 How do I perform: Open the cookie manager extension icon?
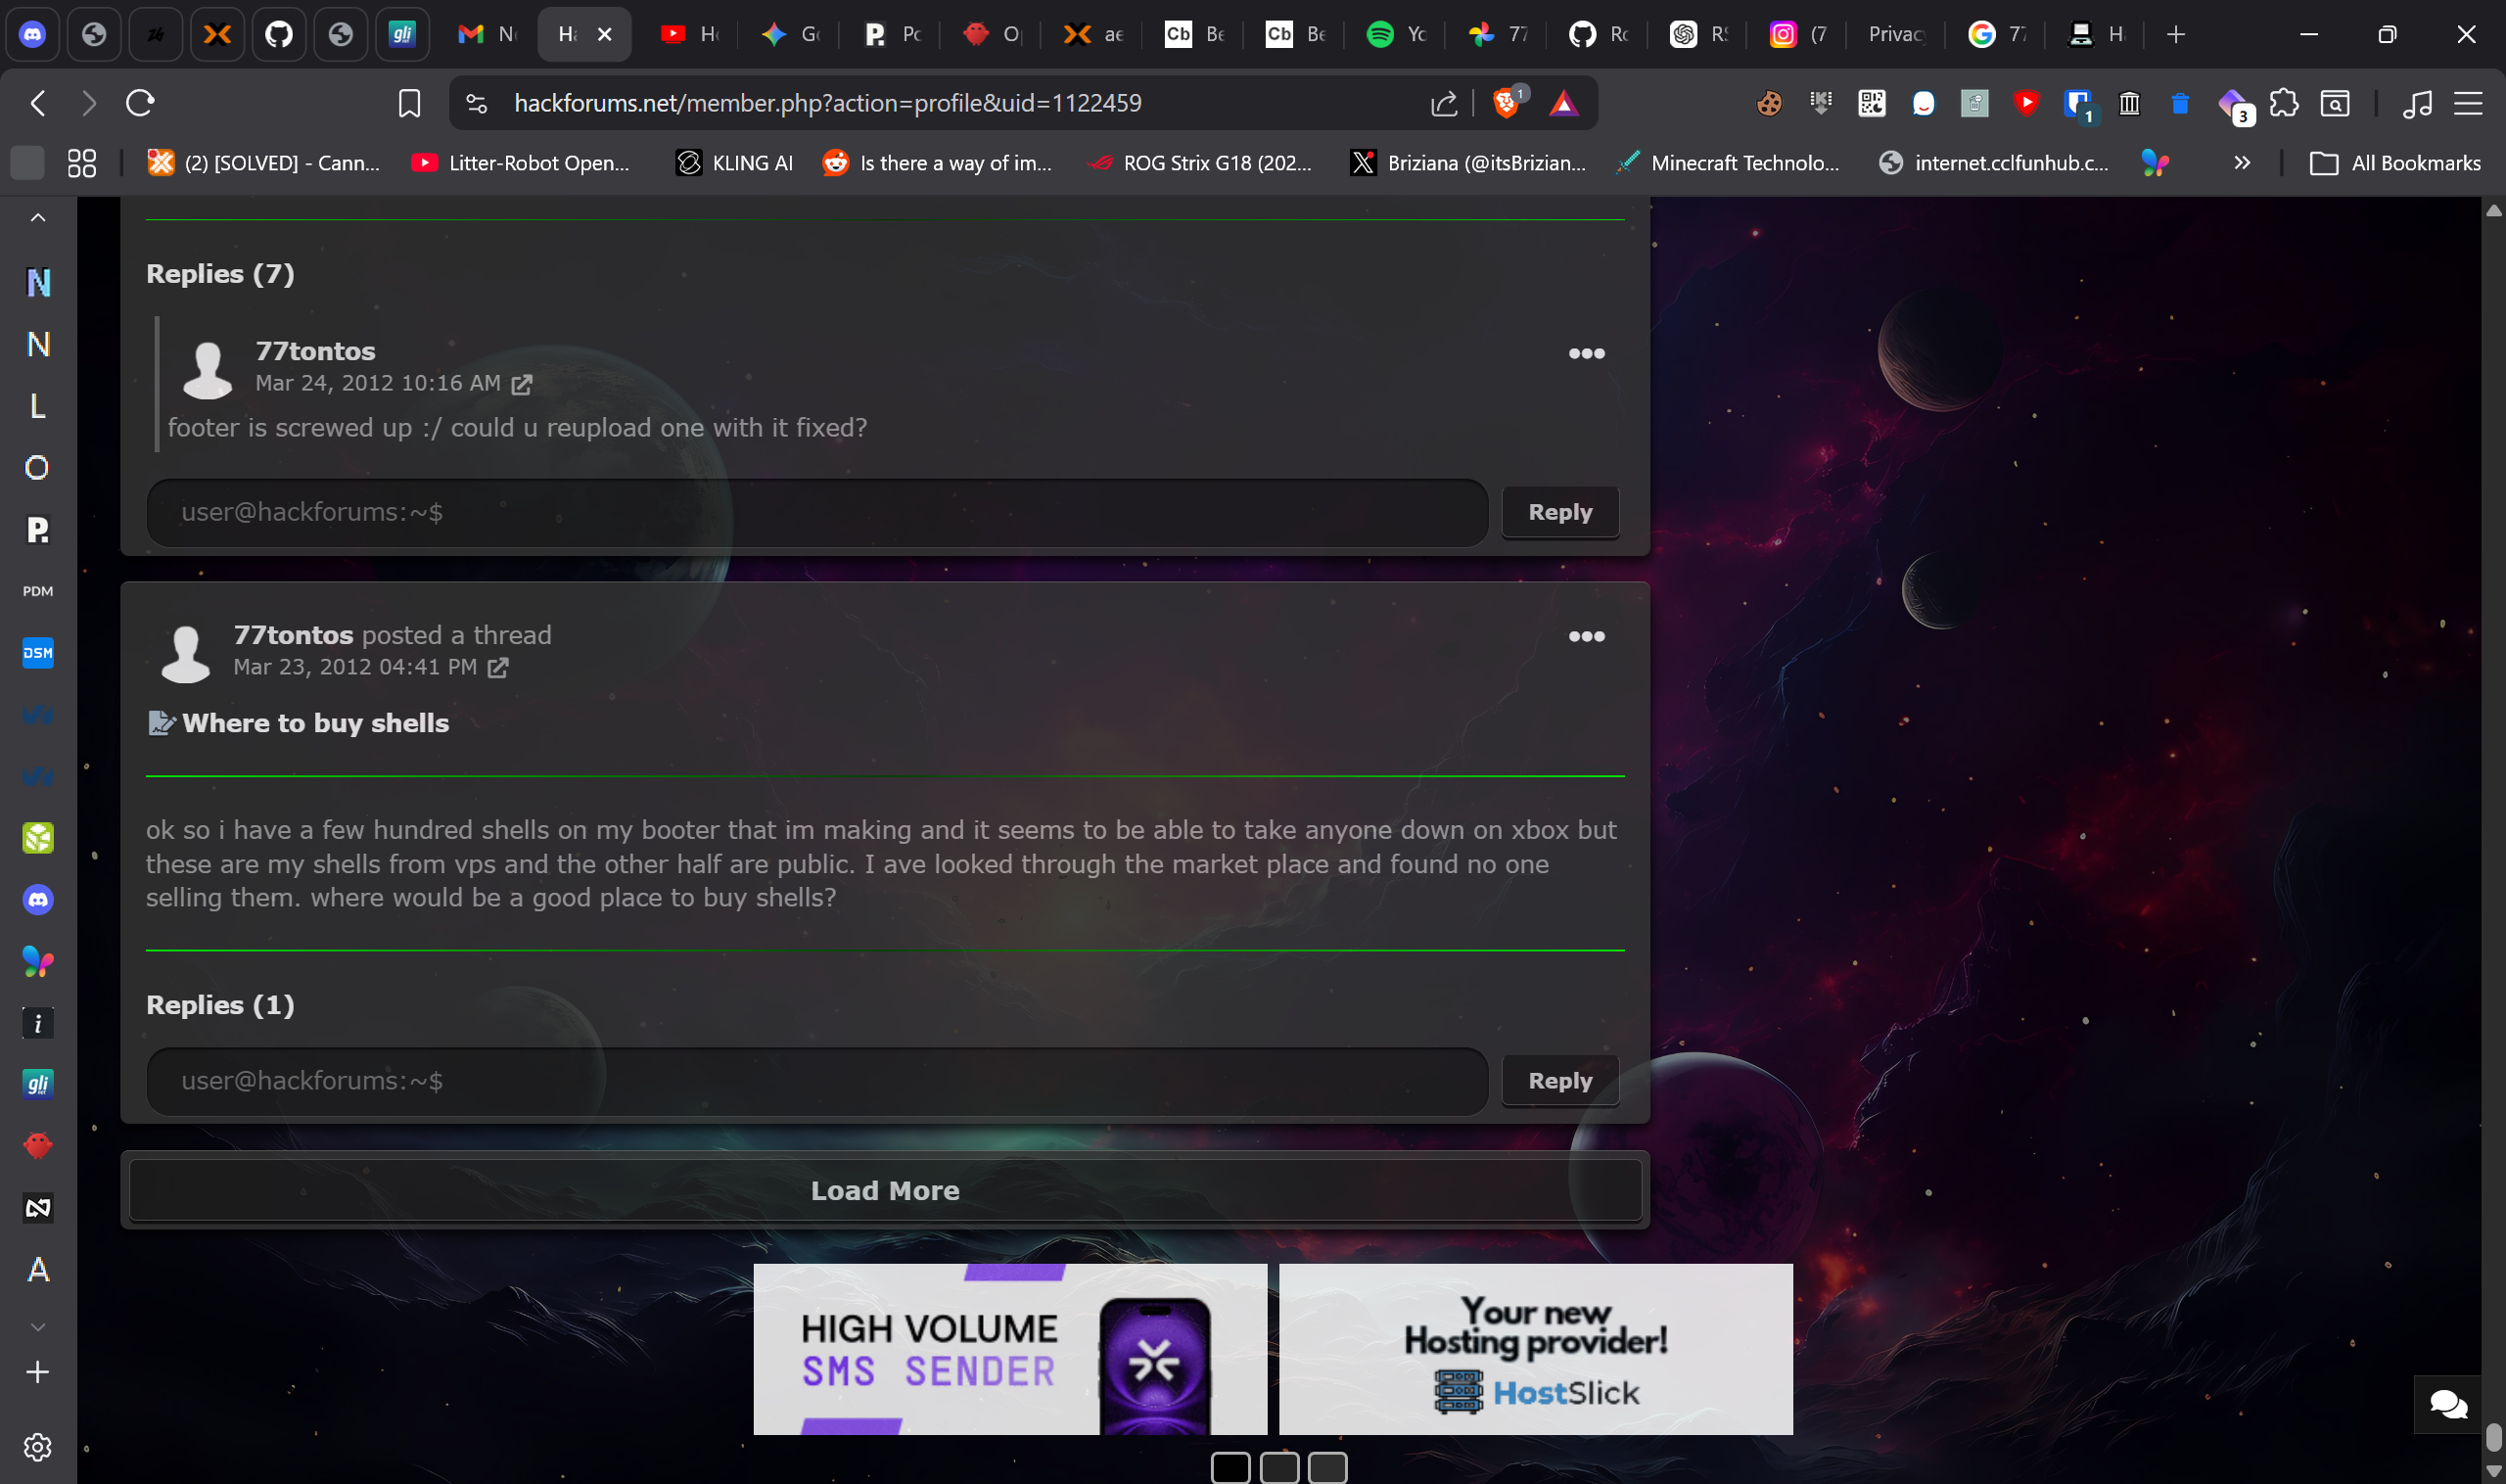pos(1769,102)
